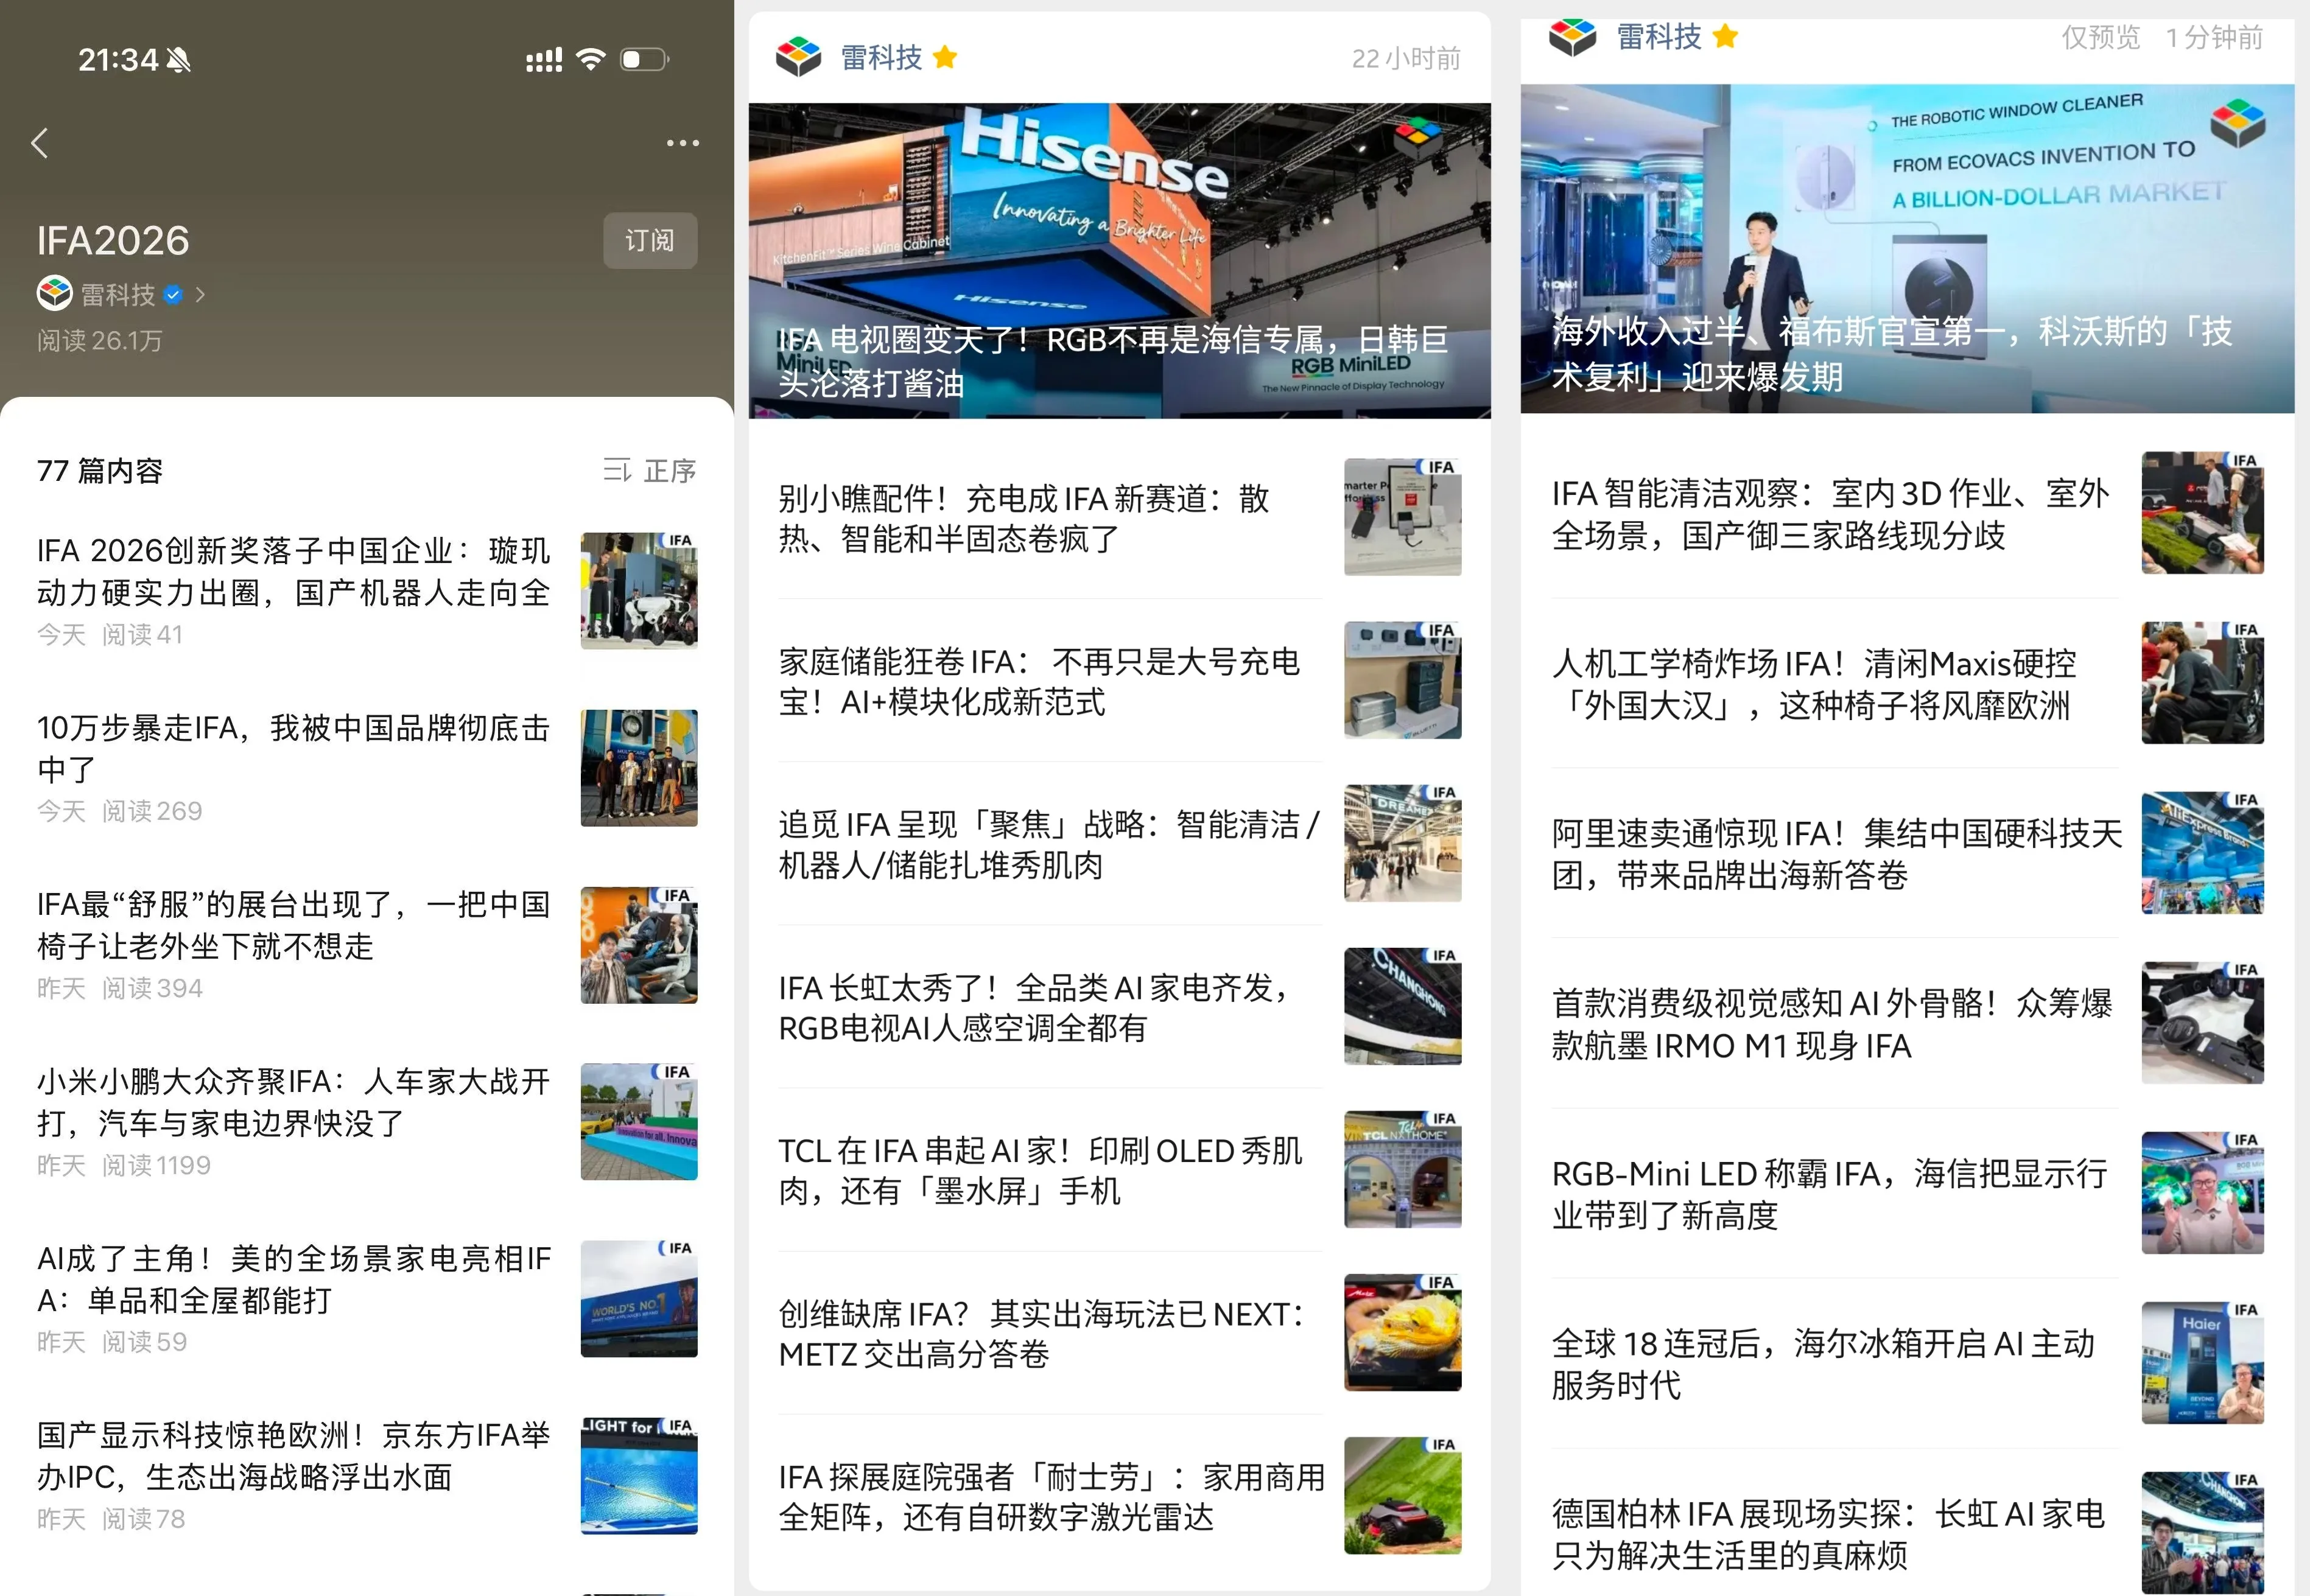Image resolution: width=2310 pixels, height=1596 pixels.
Task: Open article 'AI成了主角！美的全场景家电'
Action: click(x=294, y=1279)
